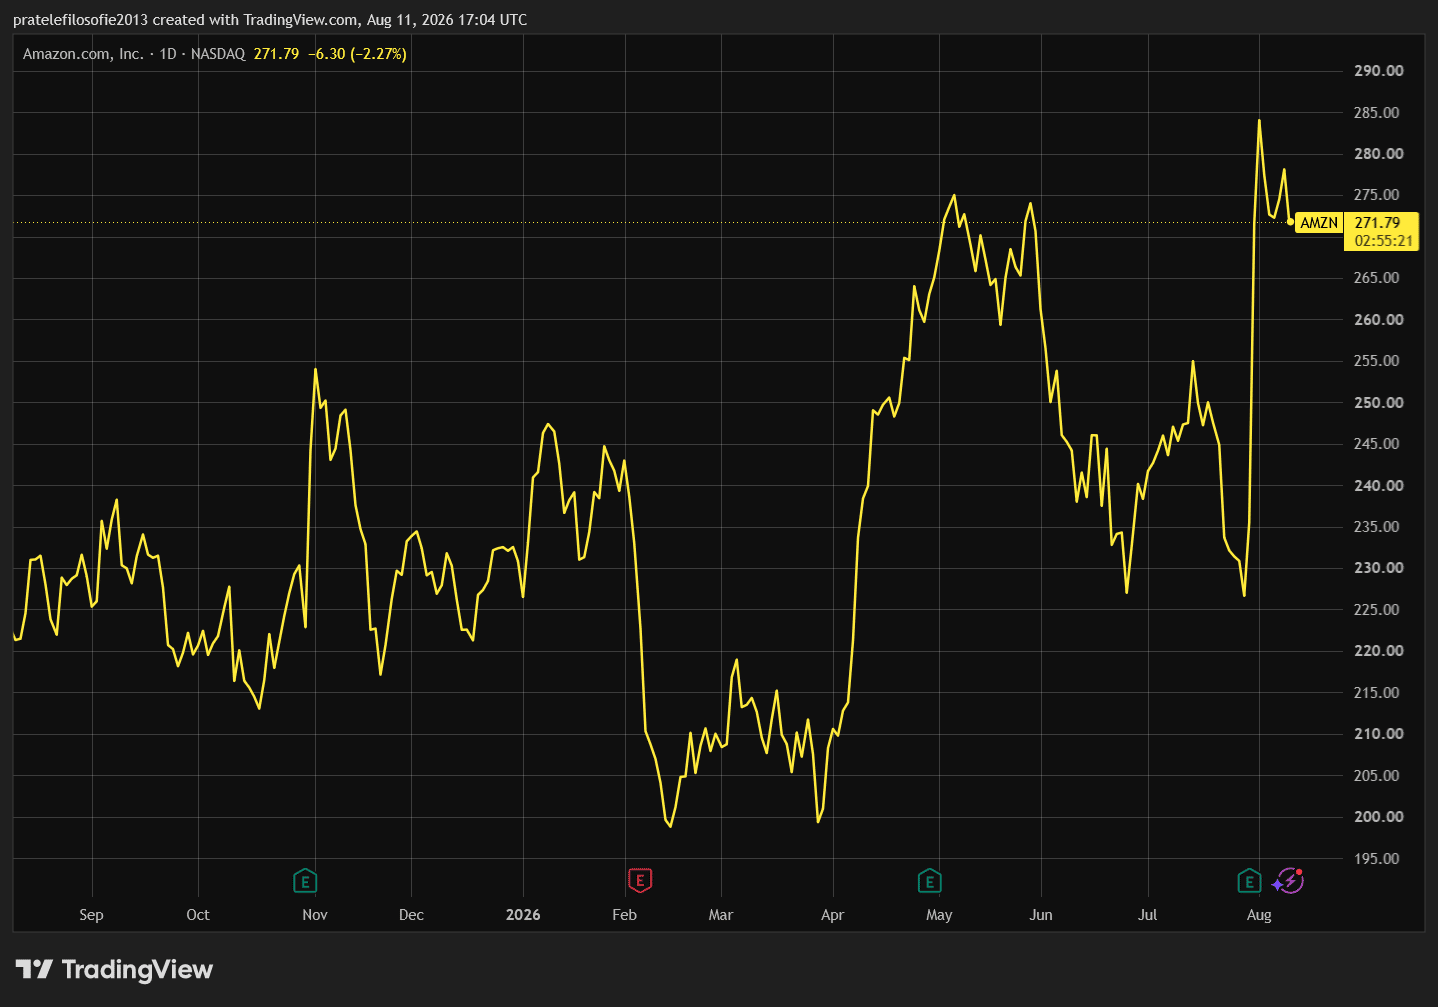Click the 250.00 price axis label
Image resolution: width=1438 pixels, height=1007 pixels.
pos(1378,403)
